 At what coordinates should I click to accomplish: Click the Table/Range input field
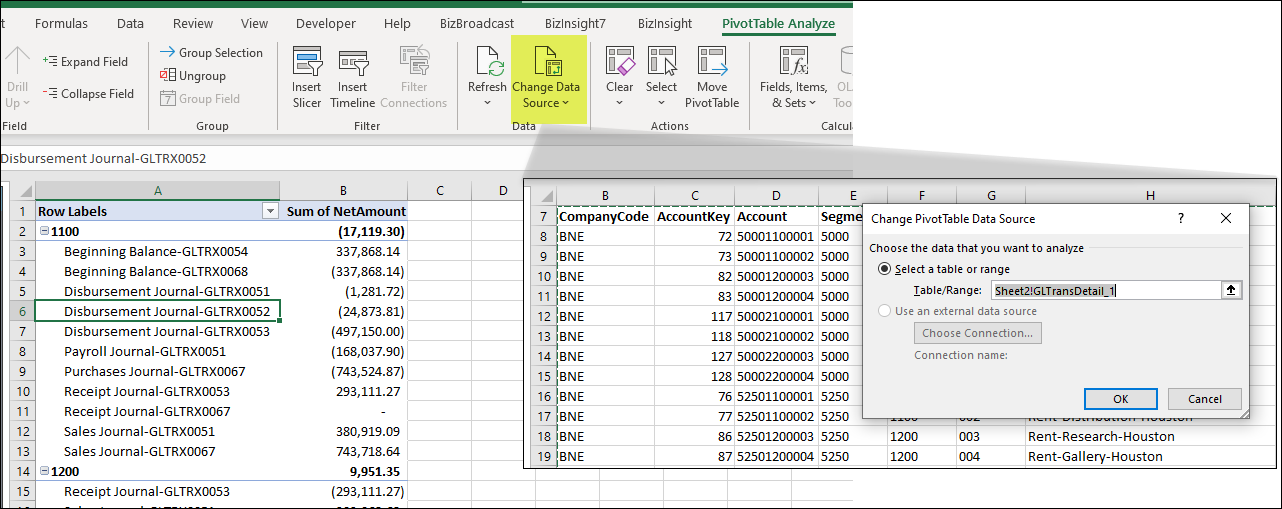[1106, 290]
